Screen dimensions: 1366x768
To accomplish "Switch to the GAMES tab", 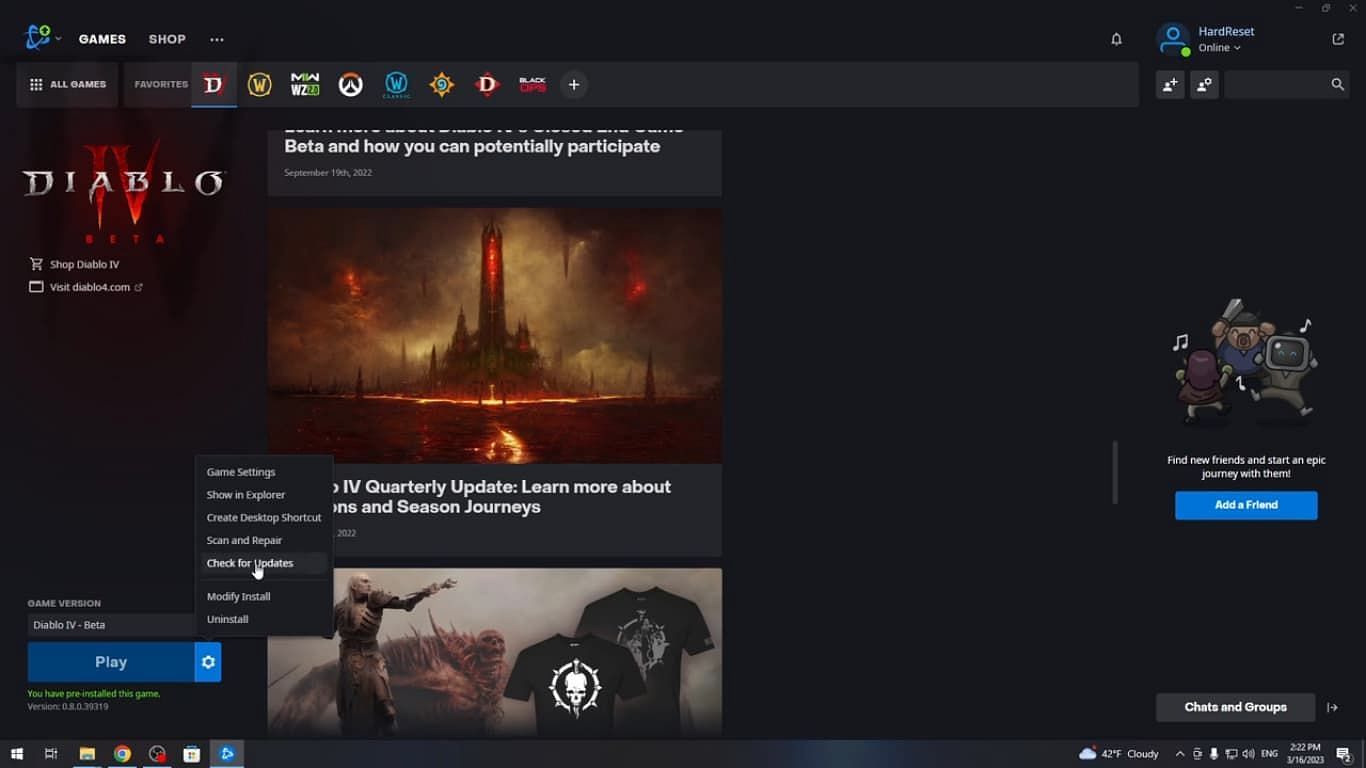I will pos(102,39).
